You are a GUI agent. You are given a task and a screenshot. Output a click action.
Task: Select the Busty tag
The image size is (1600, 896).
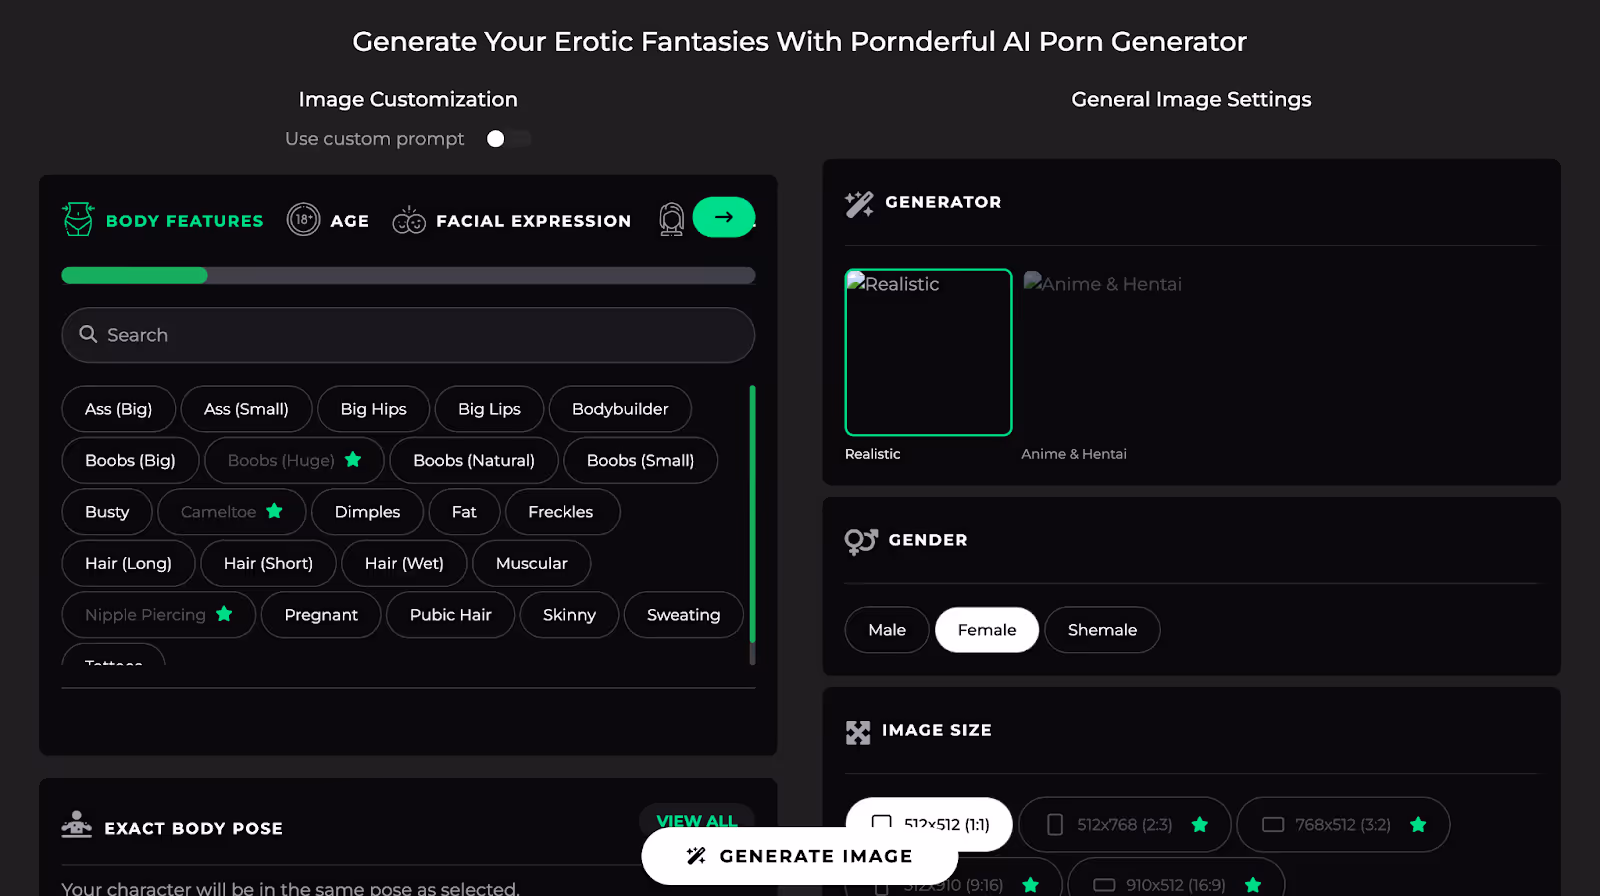pyautogui.click(x=107, y=512)
